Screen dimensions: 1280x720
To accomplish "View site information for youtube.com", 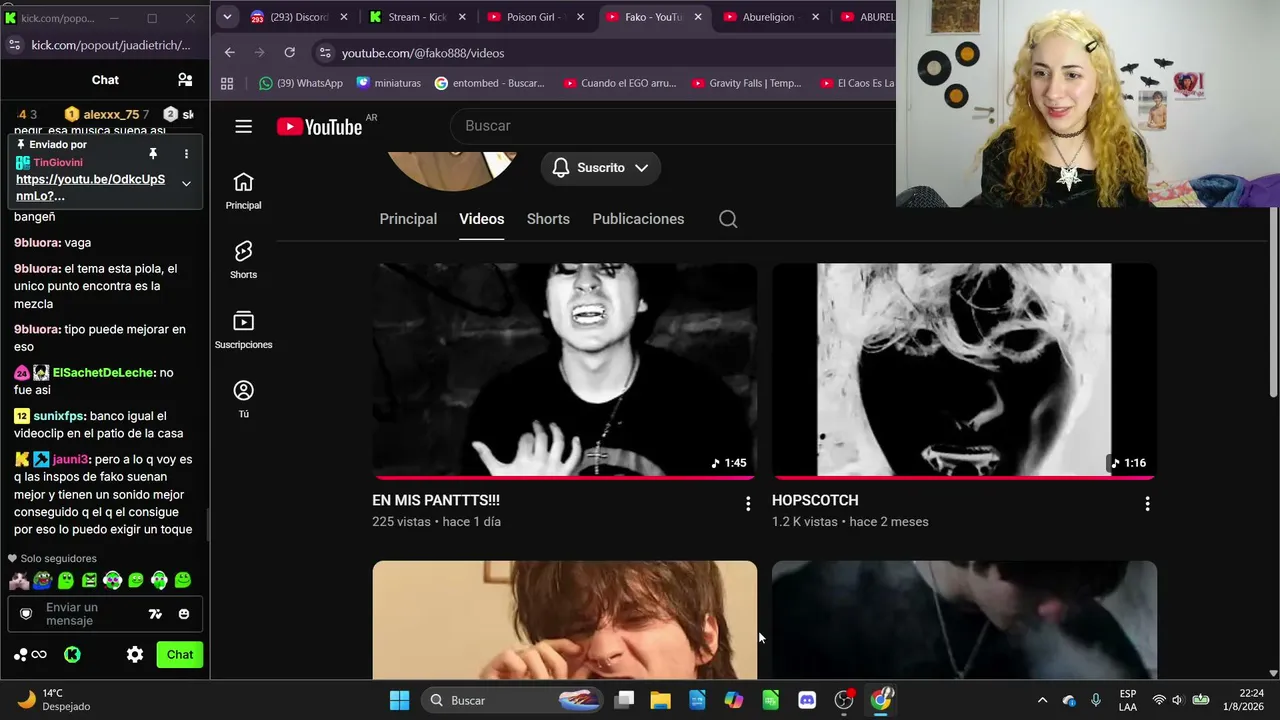I will 324,53.
